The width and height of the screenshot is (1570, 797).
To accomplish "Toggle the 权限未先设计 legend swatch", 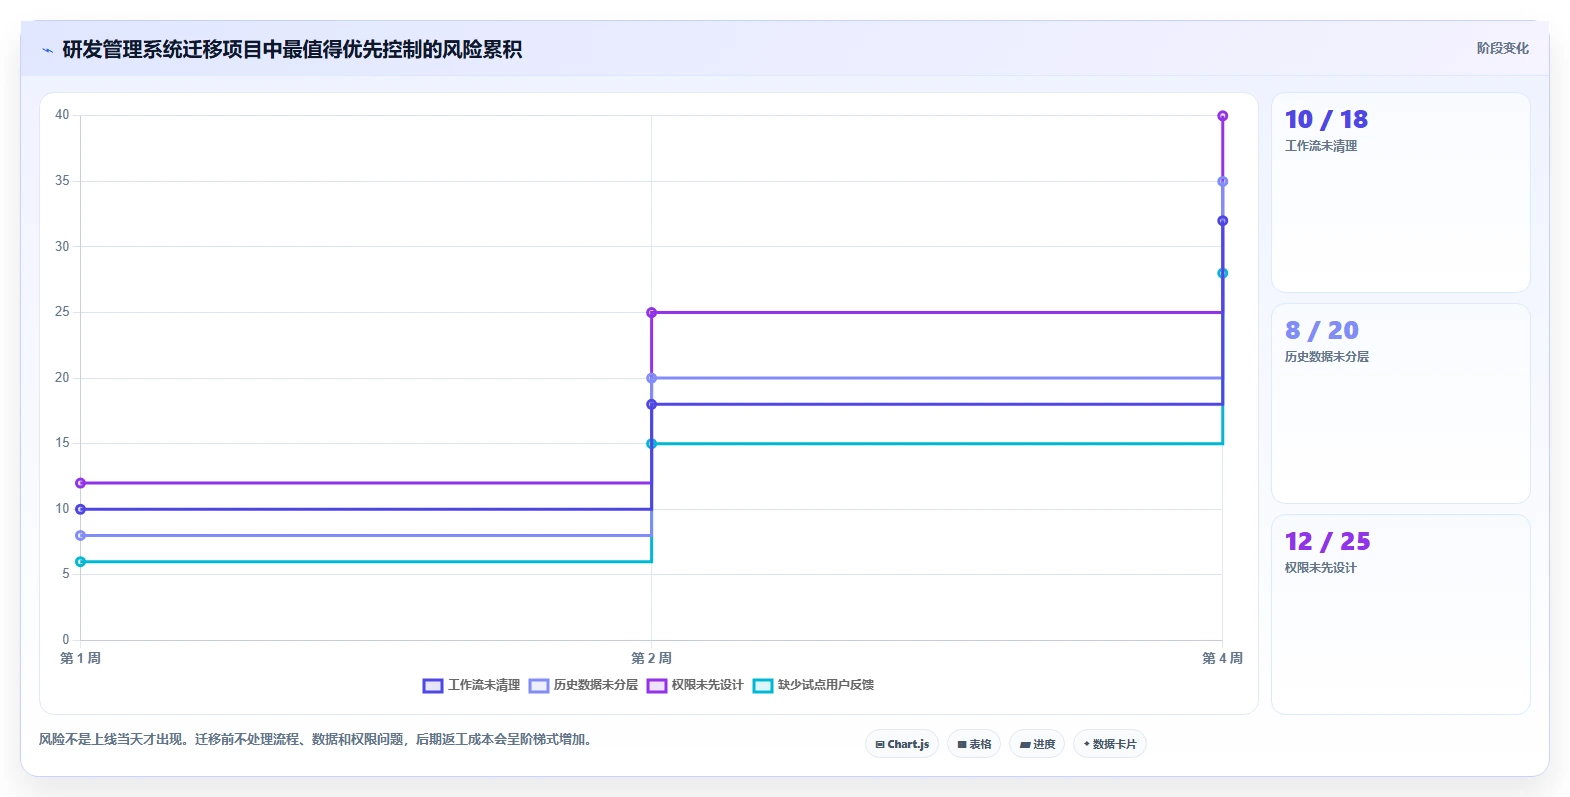I will click(x=657, y=686).
